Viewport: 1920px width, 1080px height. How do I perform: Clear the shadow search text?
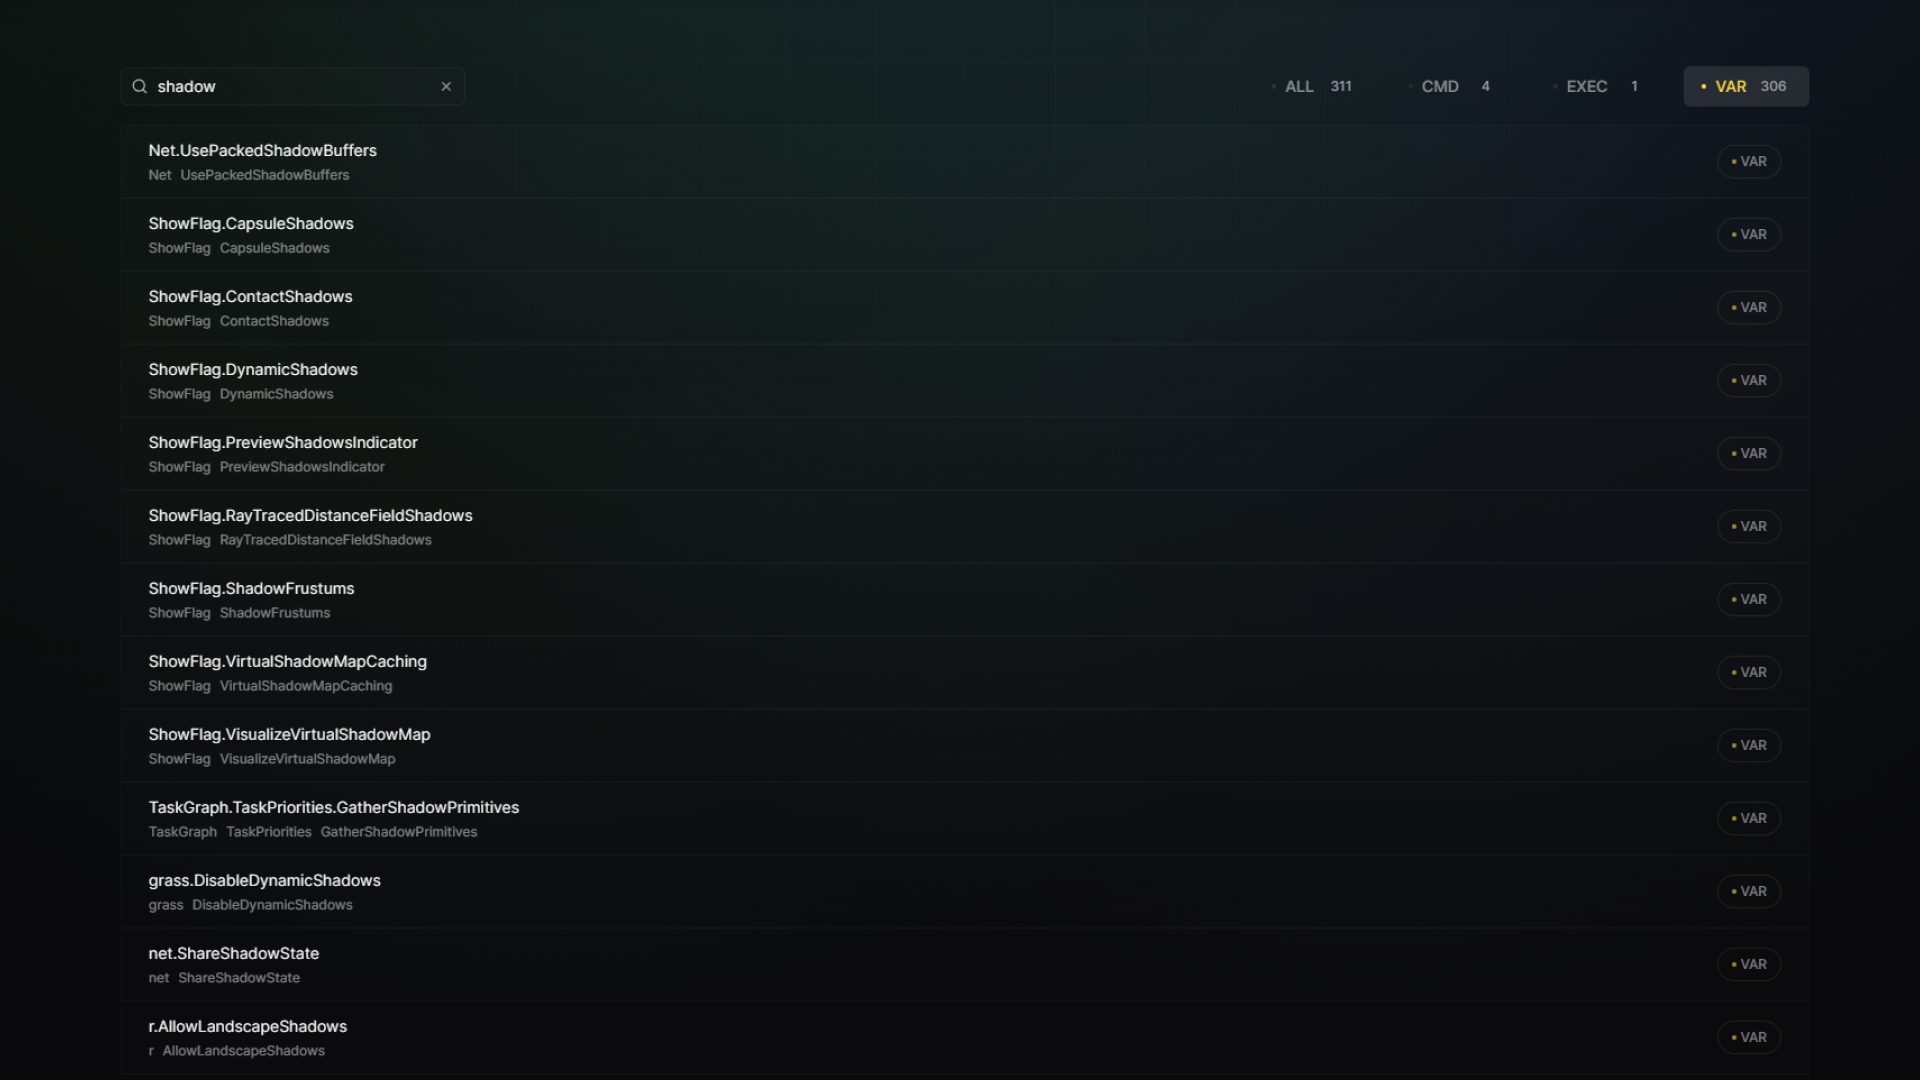446,86
